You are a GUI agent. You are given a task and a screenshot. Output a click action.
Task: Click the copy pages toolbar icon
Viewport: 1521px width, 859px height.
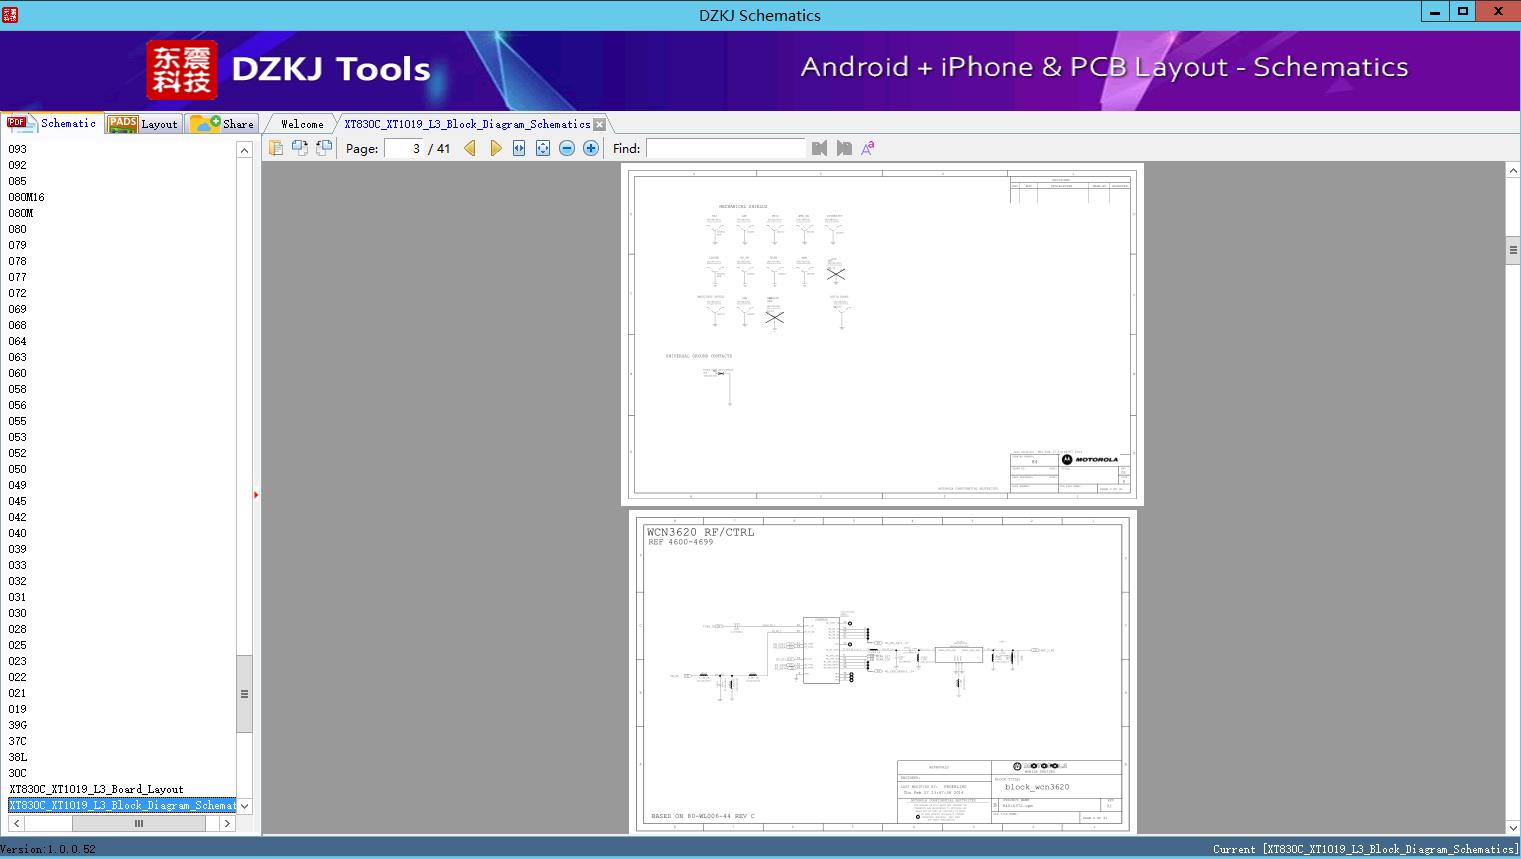[276, 148]
